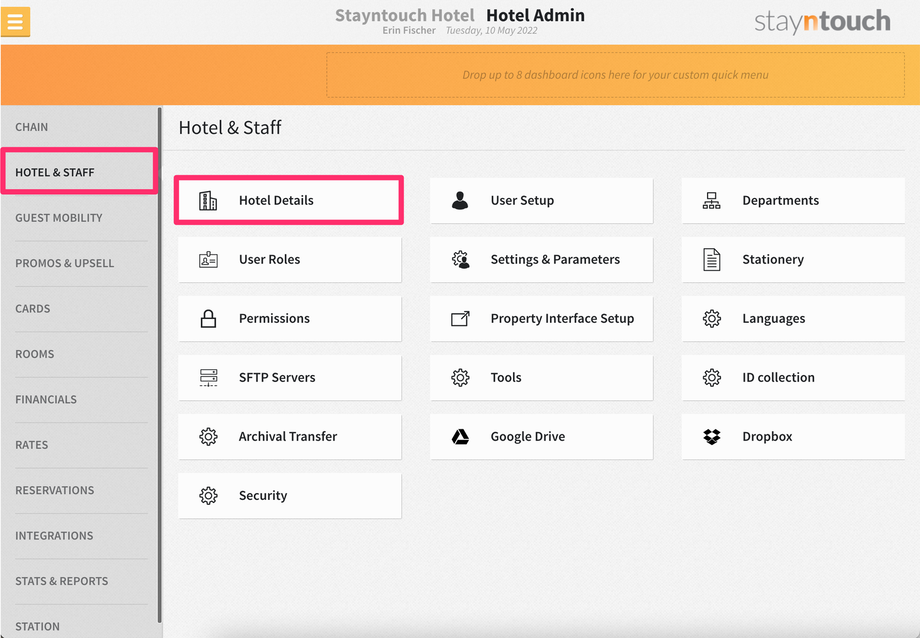This screenshot has width=920, height=638.
Task: Open the Stationery label
Action: [773, 259]
